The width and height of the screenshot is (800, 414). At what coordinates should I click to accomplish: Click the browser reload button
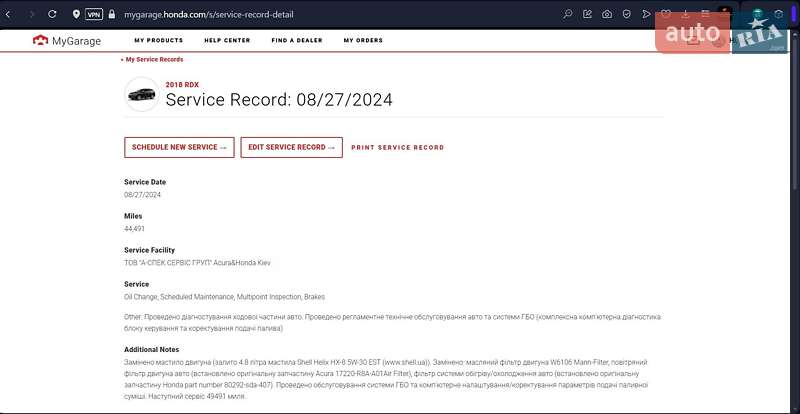pos(51,15)
